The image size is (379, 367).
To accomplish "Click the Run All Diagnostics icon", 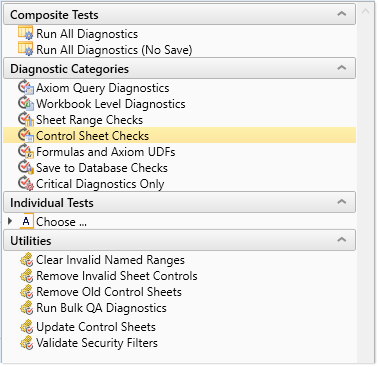I will (26, 33).
